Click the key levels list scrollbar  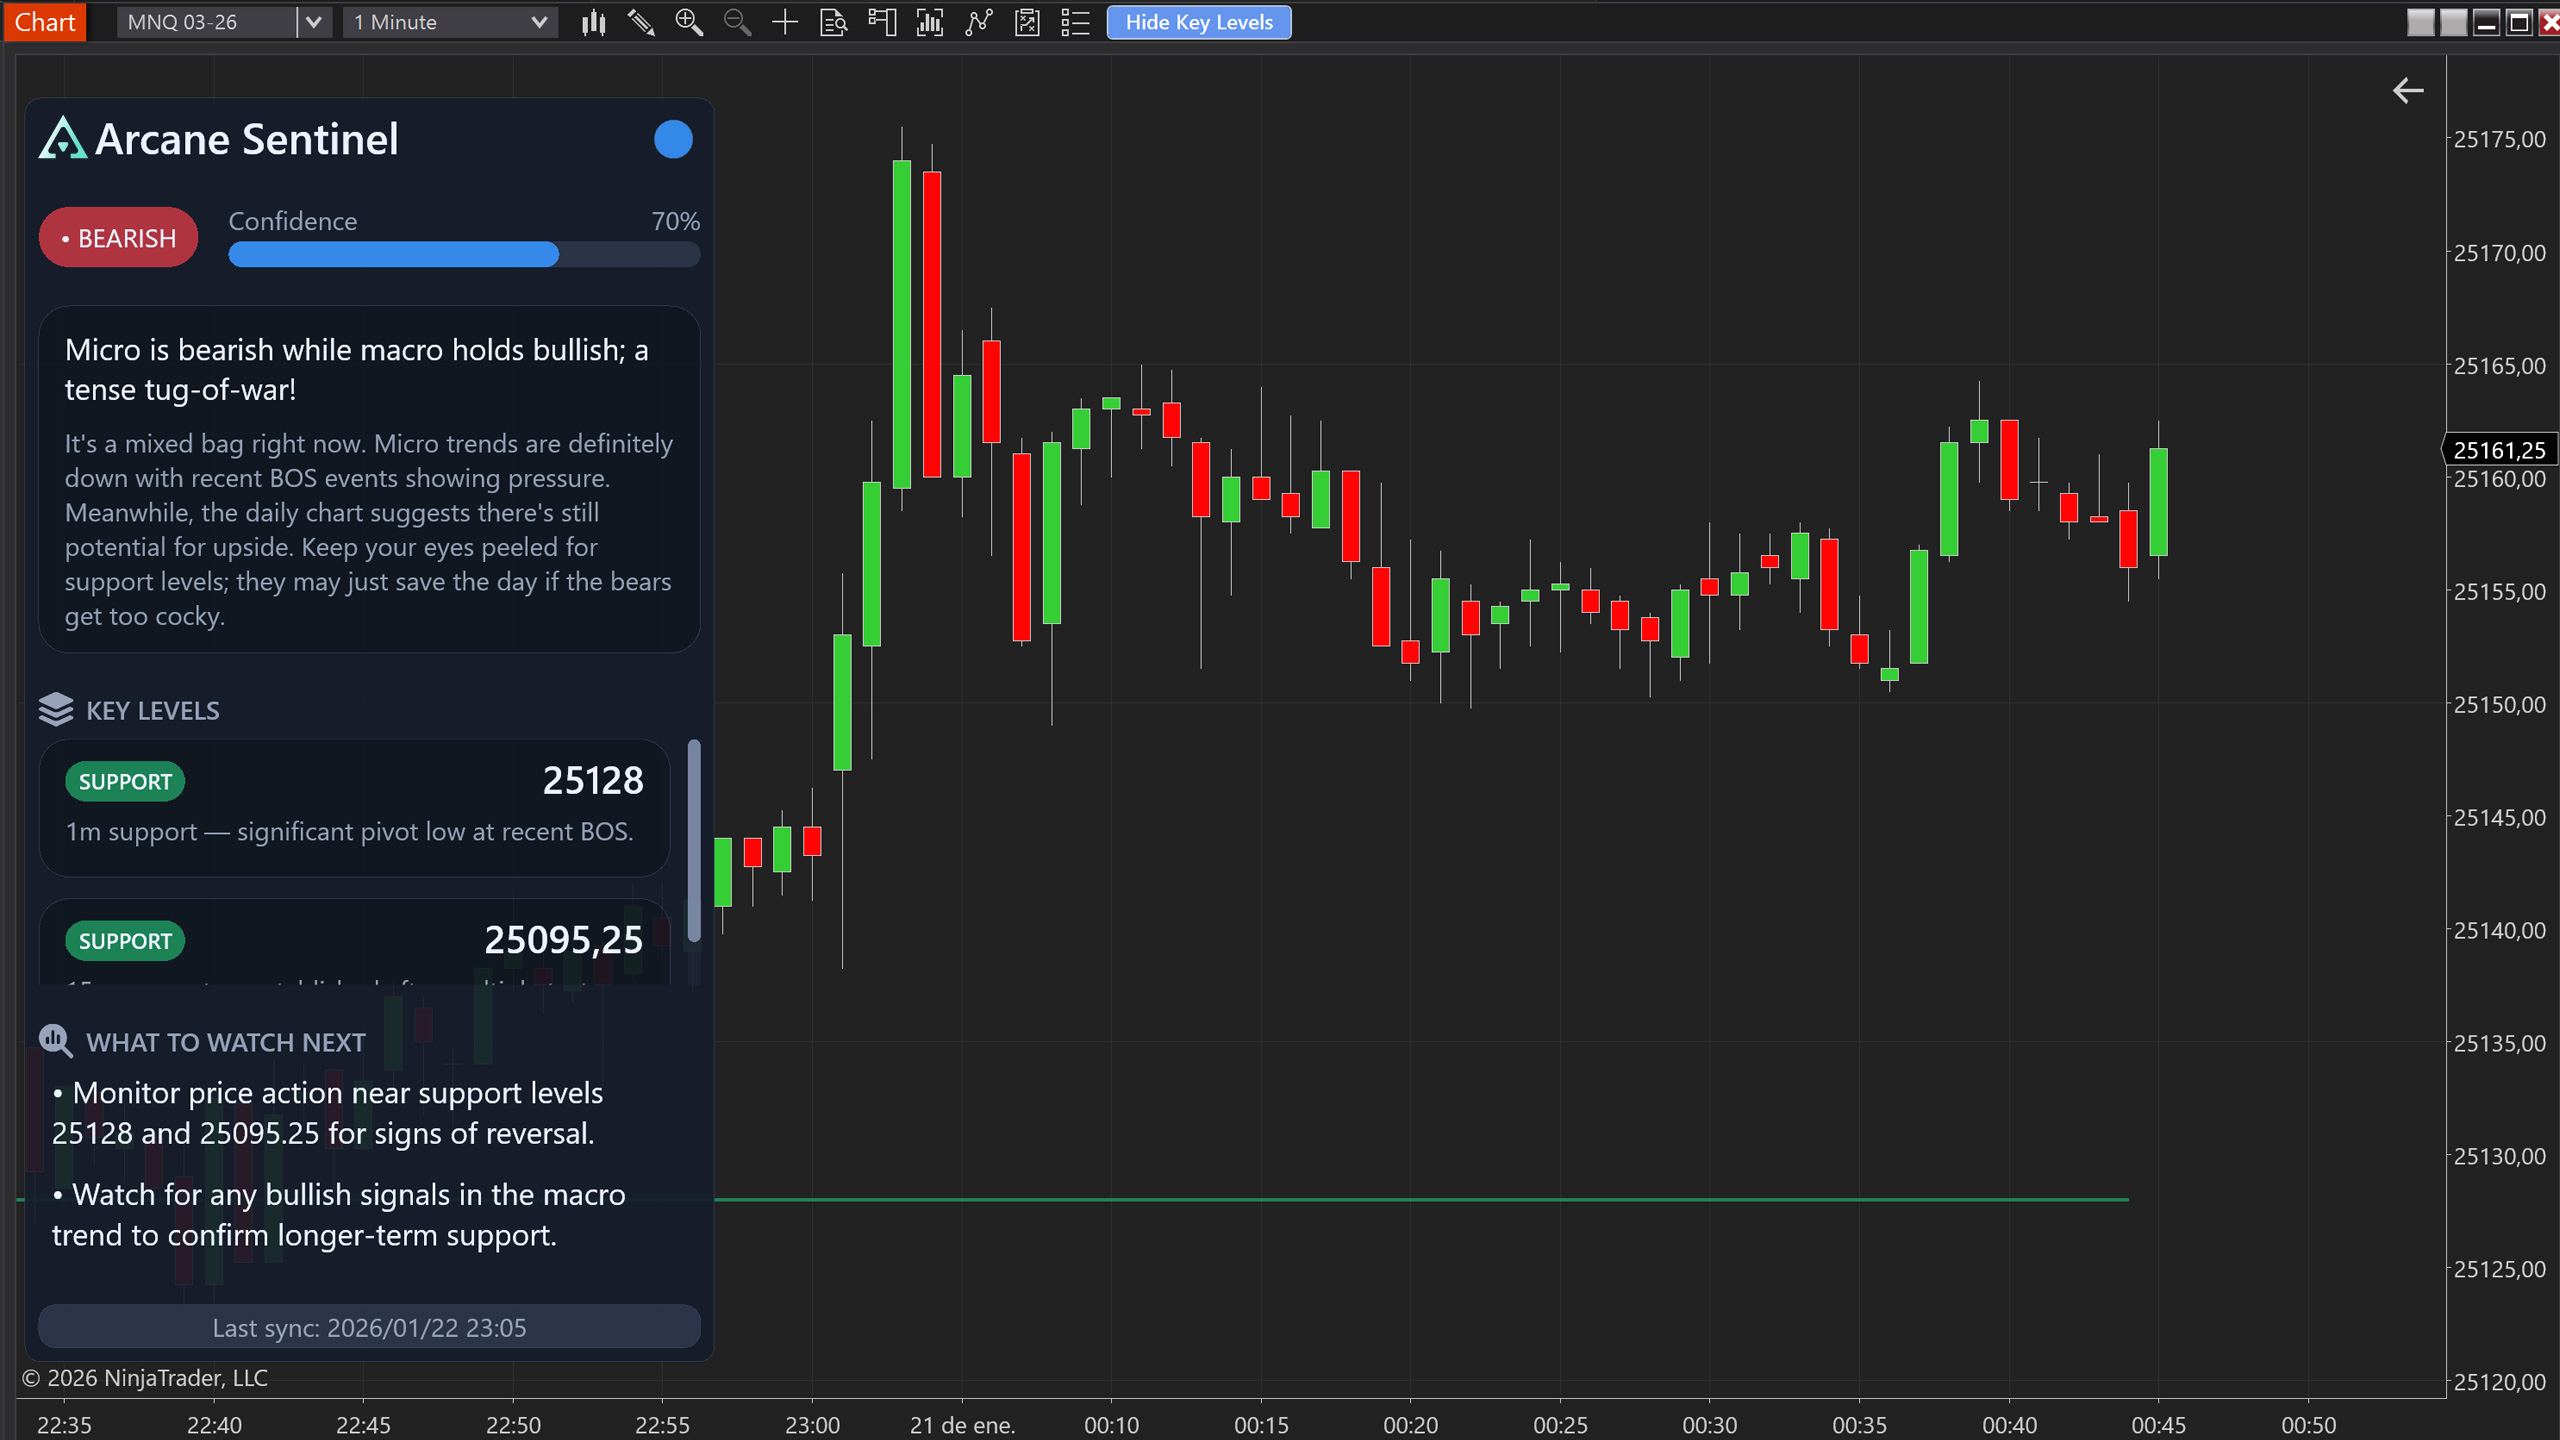[694, 840]
